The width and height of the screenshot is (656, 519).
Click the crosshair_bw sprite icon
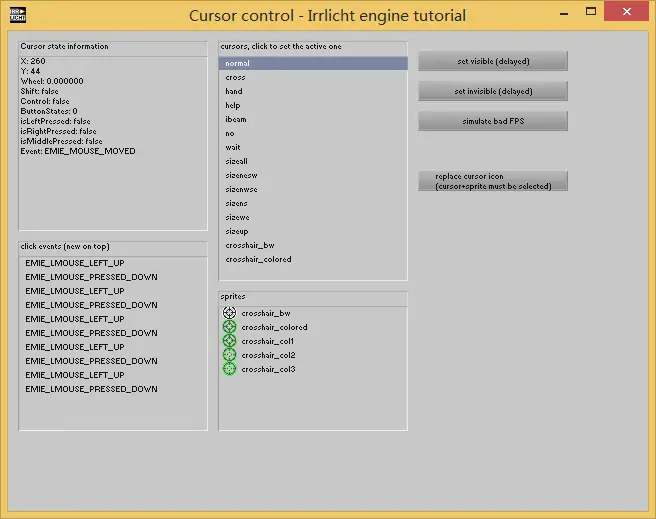point(229,313)
